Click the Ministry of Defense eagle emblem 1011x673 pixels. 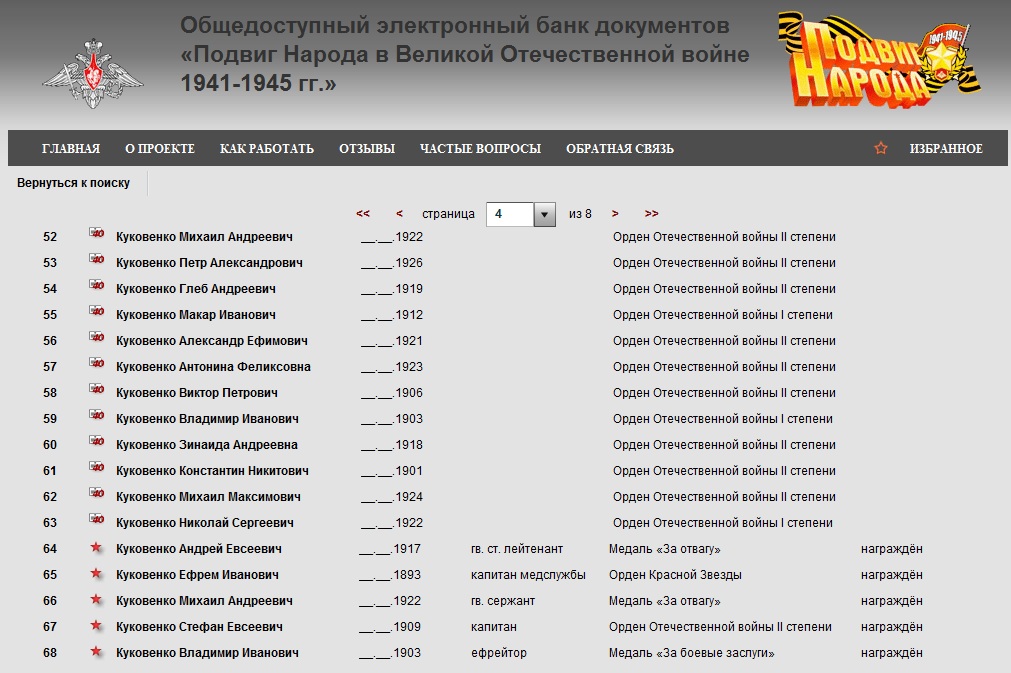[92, 73]
